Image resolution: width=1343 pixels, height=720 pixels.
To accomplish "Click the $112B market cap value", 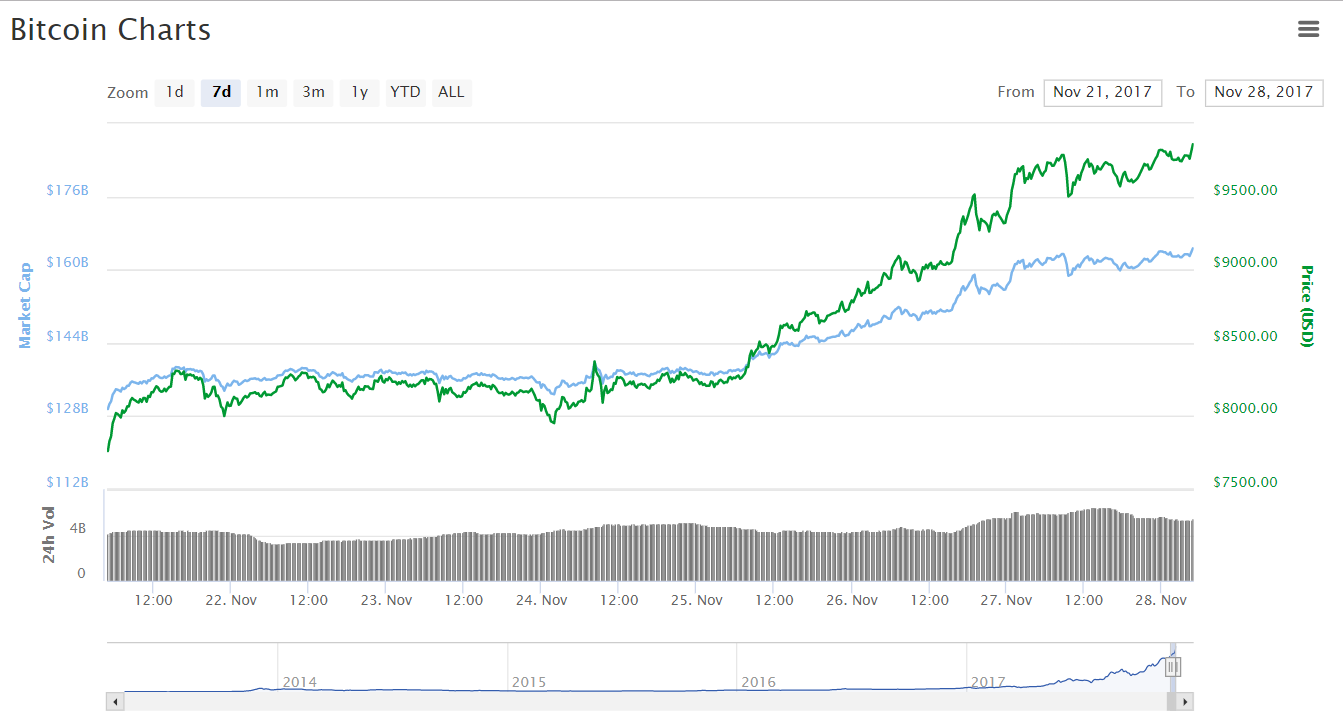I will 67,482.
